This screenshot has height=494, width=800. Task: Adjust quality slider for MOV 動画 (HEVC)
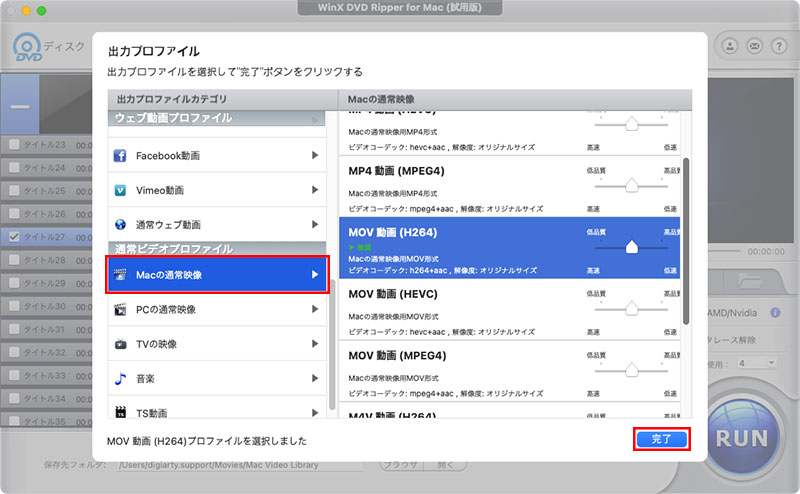coord(632,309)
